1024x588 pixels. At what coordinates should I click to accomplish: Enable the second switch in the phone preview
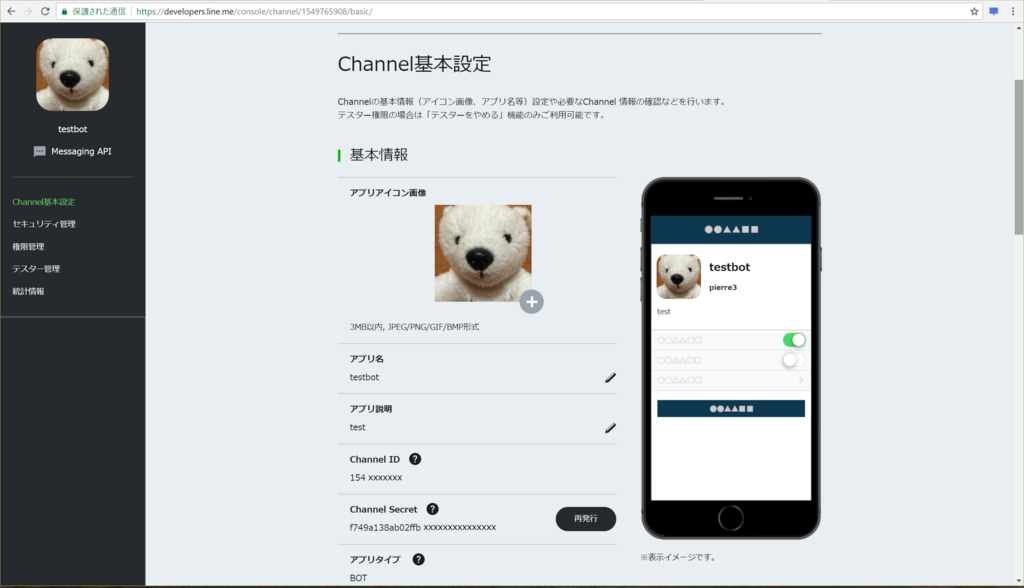795,360
